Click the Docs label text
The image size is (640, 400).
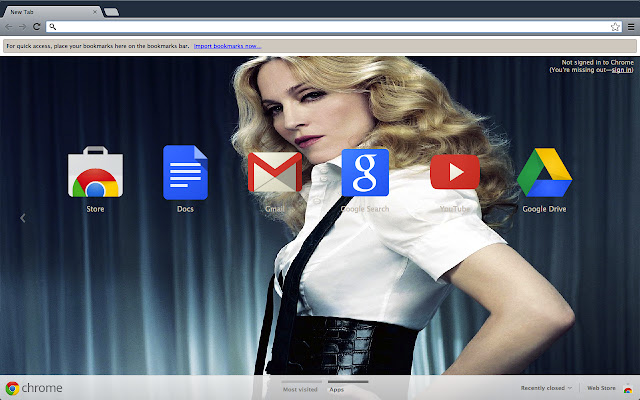(x=185, y=209)
